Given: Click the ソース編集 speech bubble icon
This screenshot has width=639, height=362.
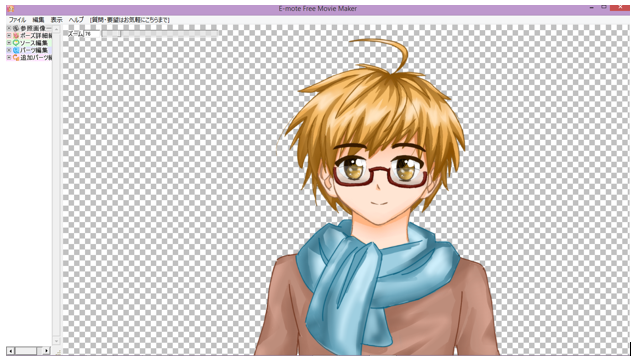Looking at the screenshot, I should (x=16, y=43).
